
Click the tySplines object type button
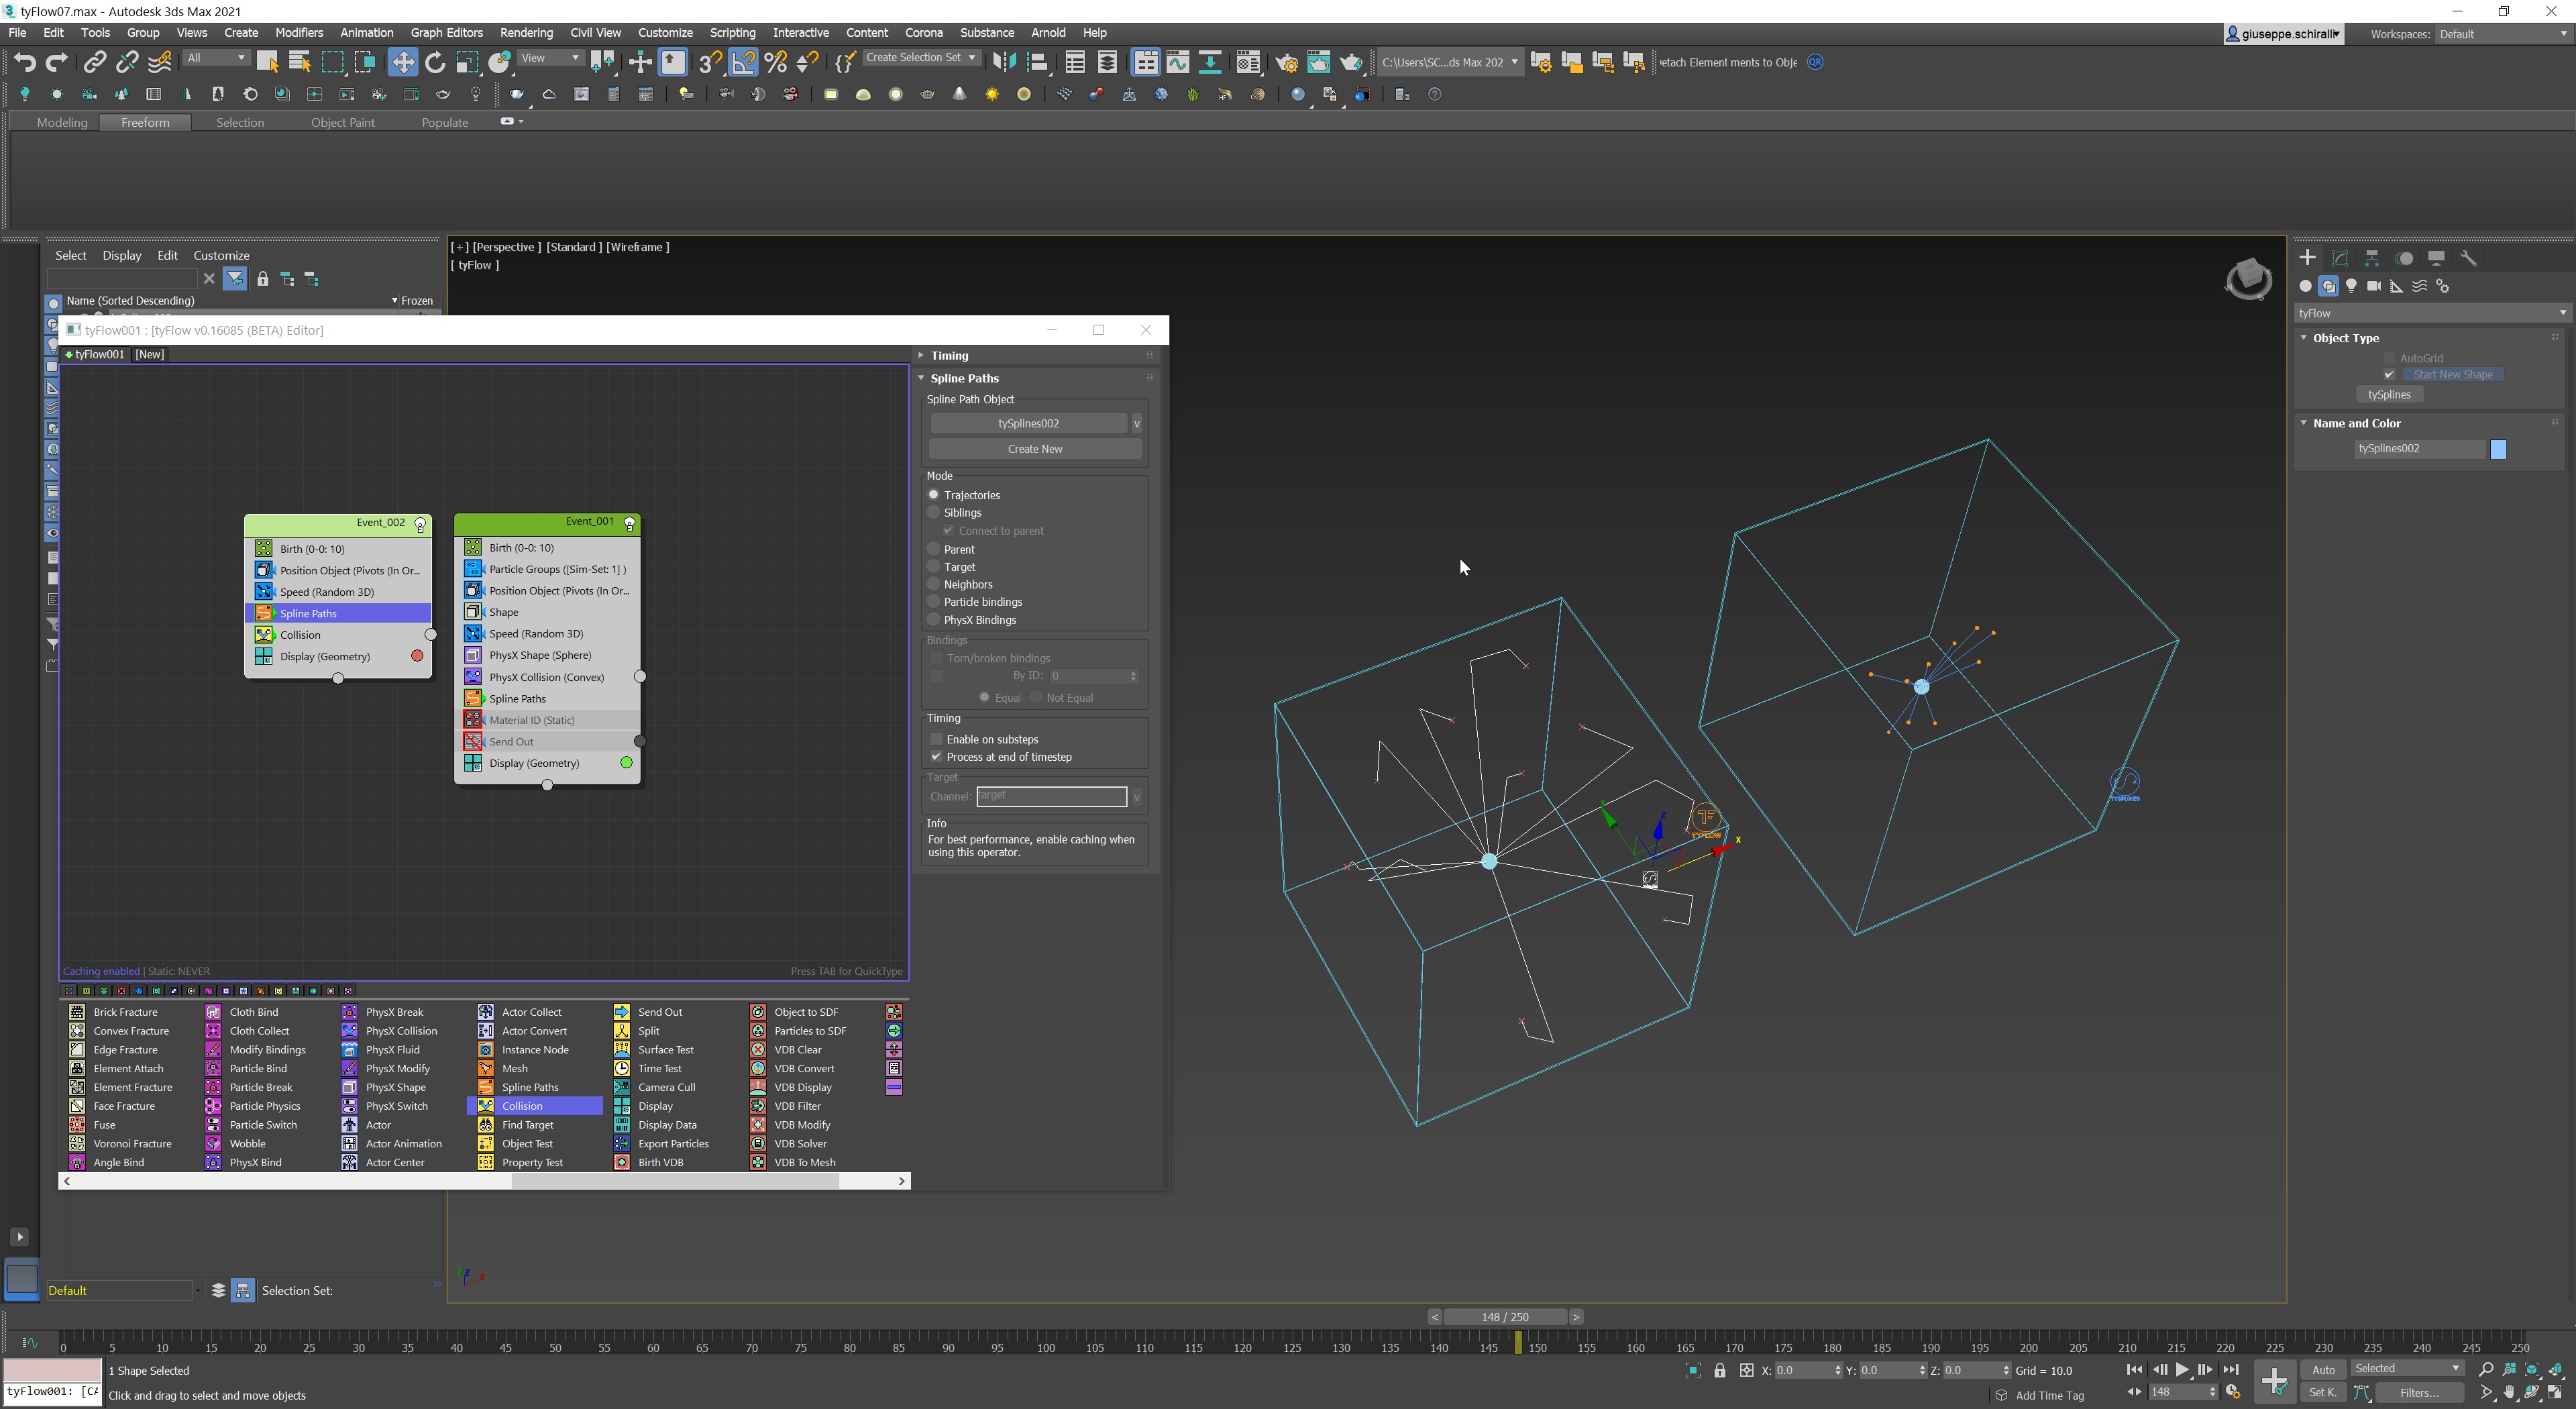[2389, 394]
